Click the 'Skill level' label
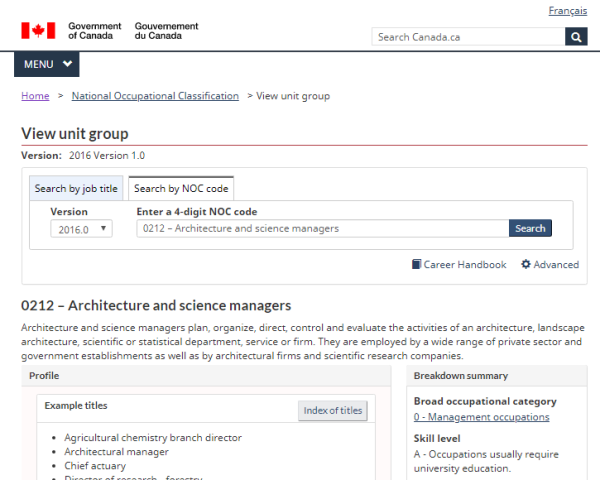The height and width of the screenshot is (480, 600). point(437,438)
